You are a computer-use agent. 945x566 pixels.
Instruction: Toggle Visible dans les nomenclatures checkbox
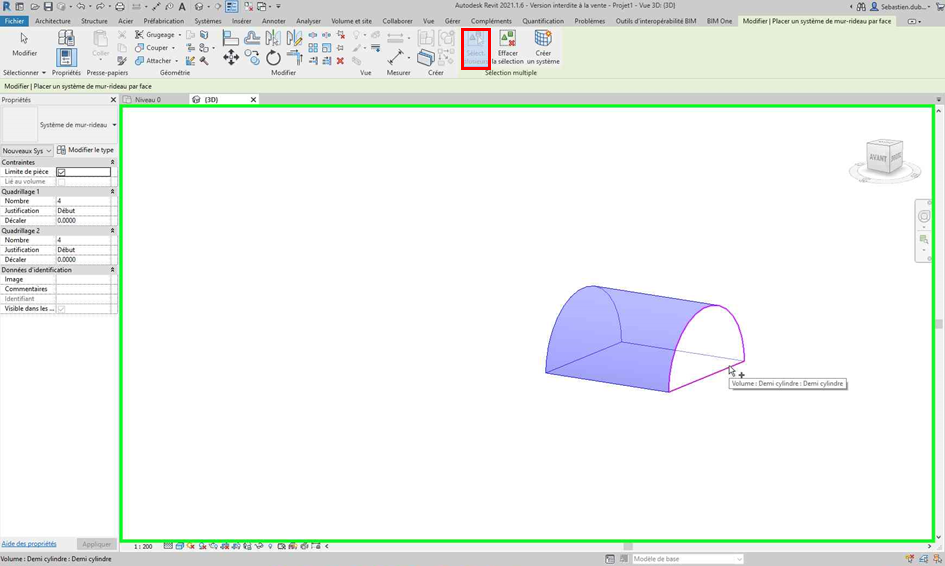(61, 309)
